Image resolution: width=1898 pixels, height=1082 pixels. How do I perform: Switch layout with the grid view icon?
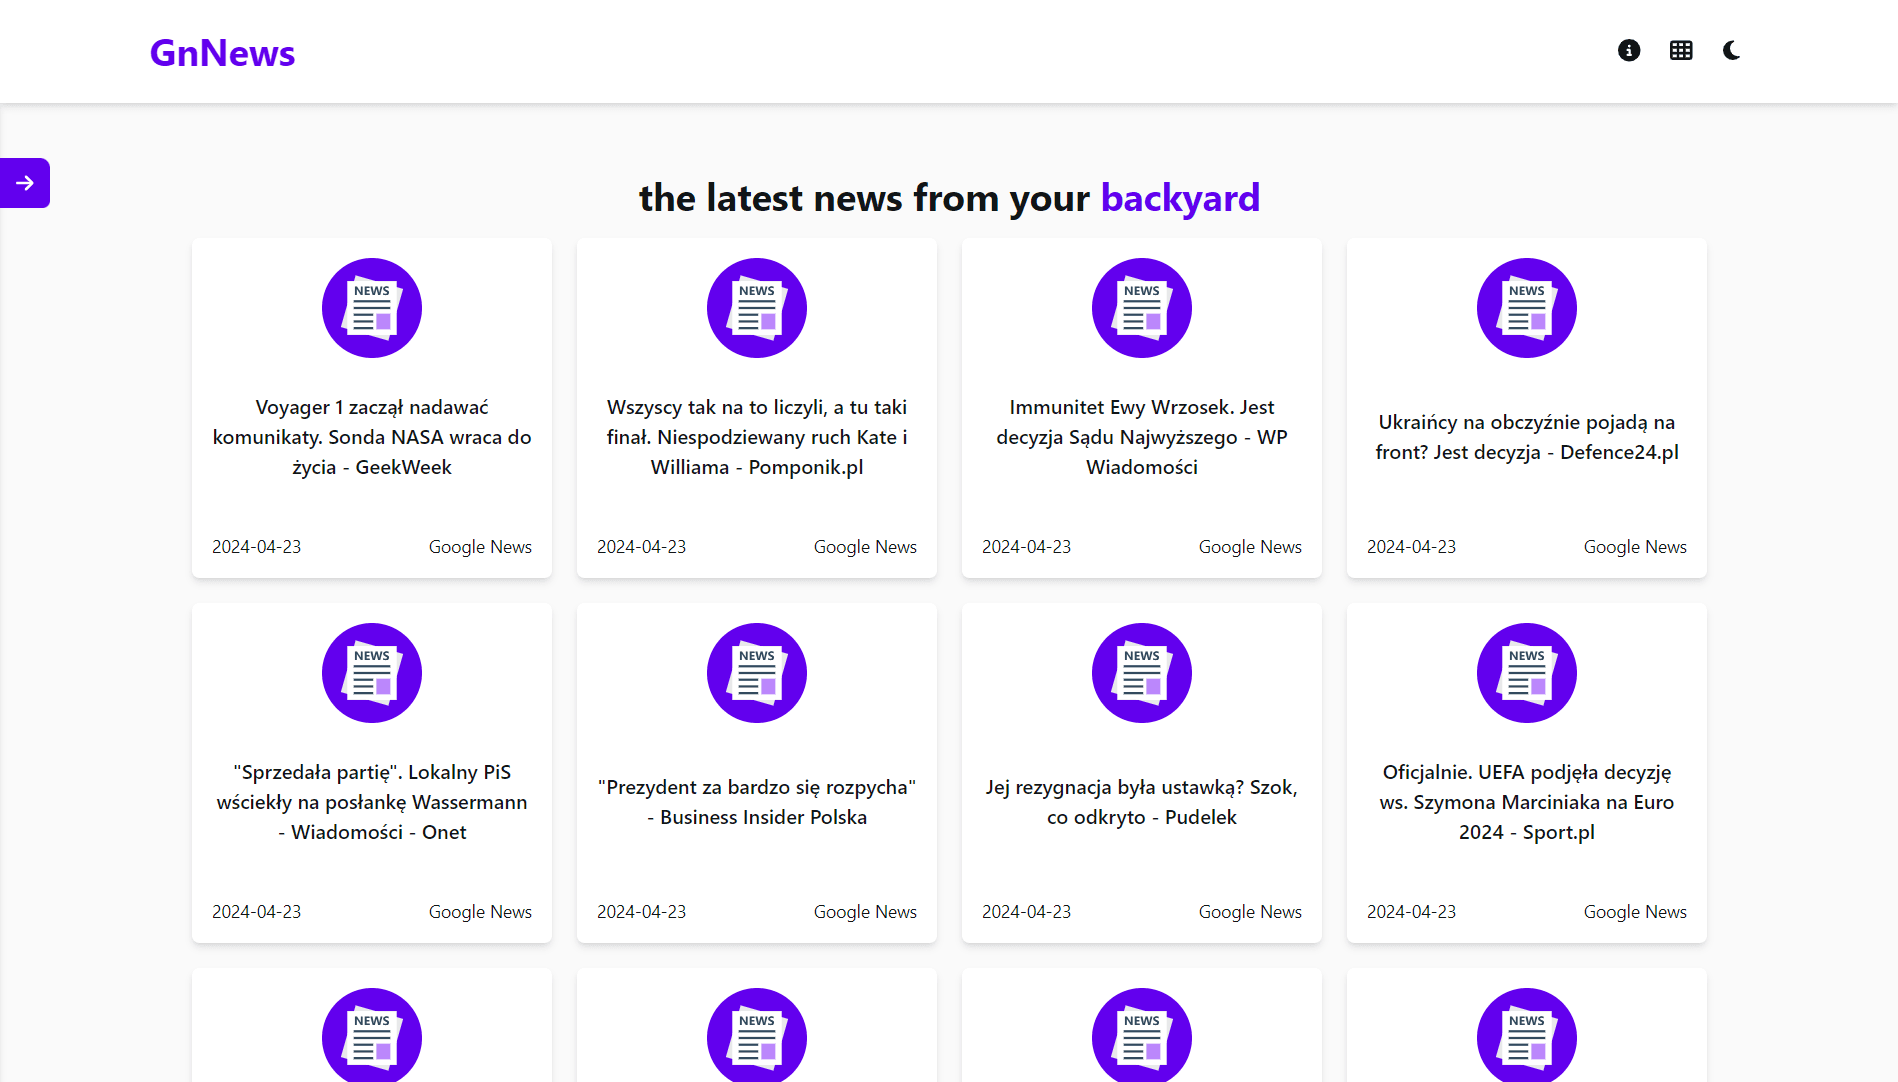pos(1681,50)
